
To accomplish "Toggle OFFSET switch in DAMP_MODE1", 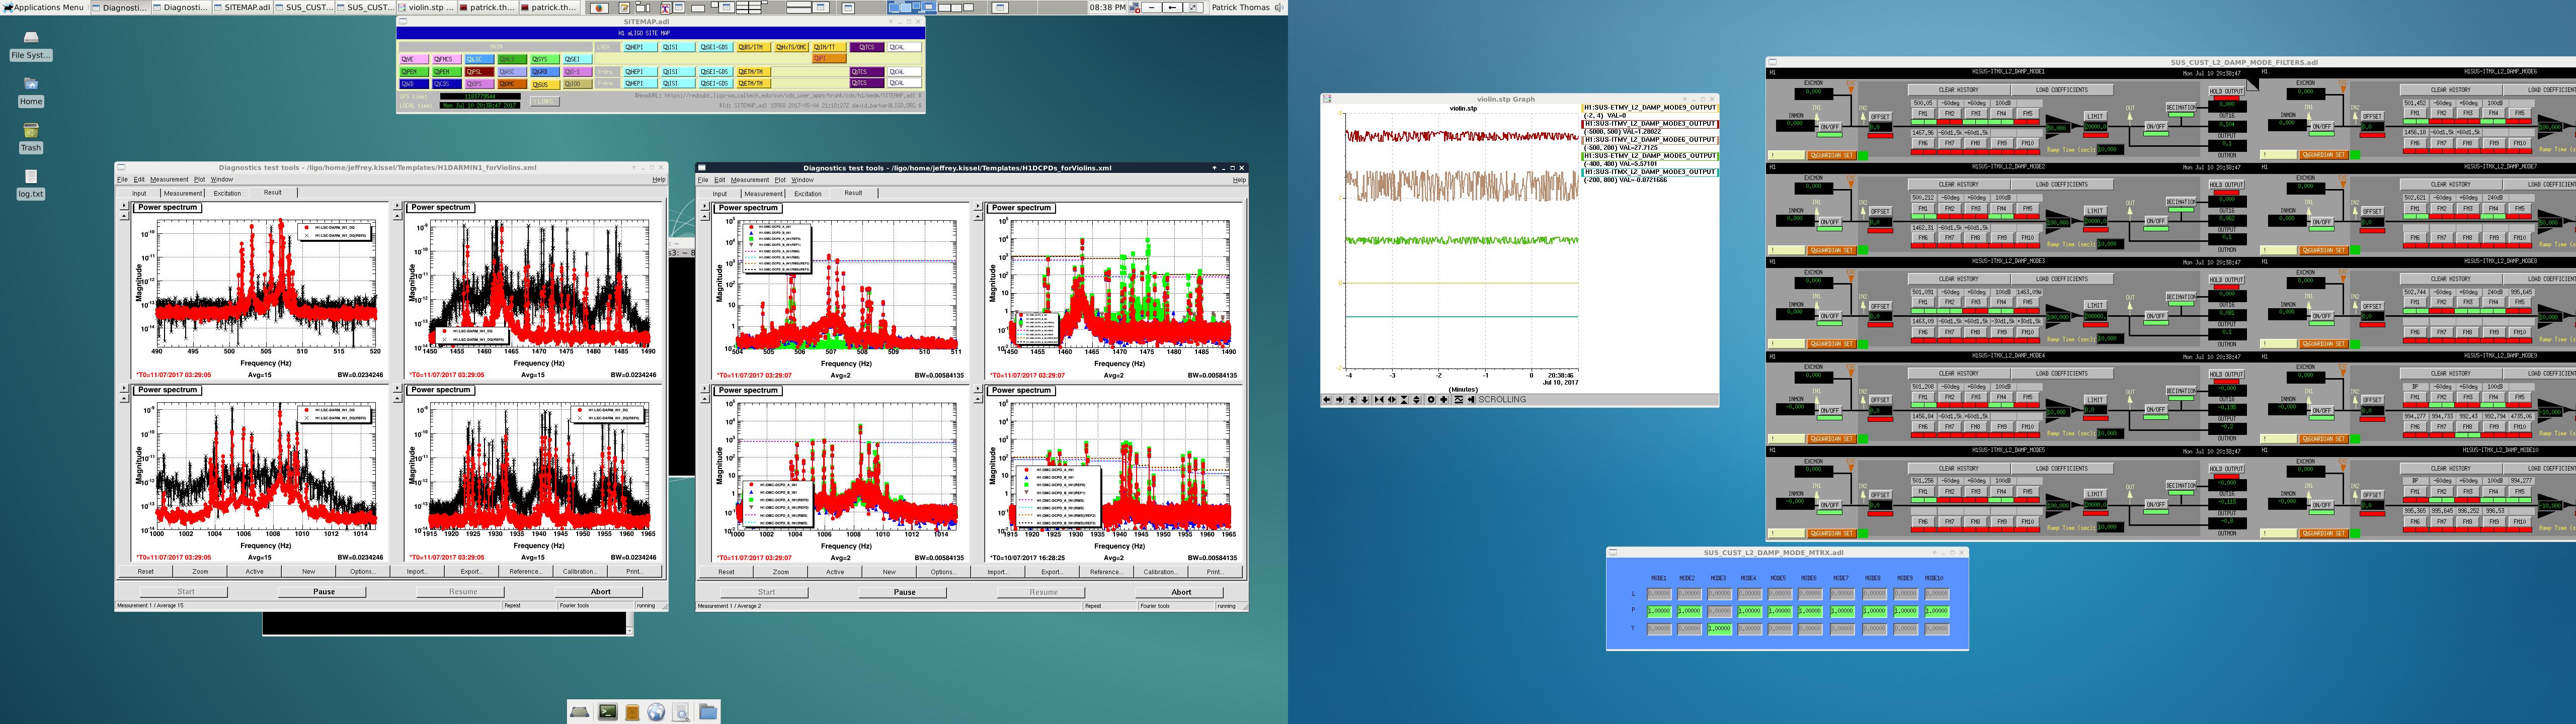I will (1880, 117).
